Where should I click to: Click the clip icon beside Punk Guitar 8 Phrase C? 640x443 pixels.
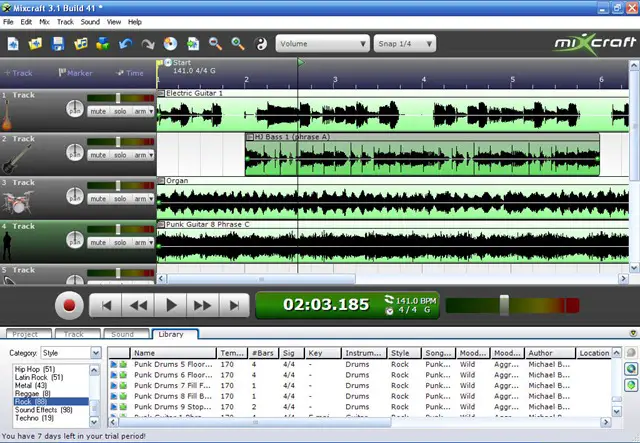(161, 224)
